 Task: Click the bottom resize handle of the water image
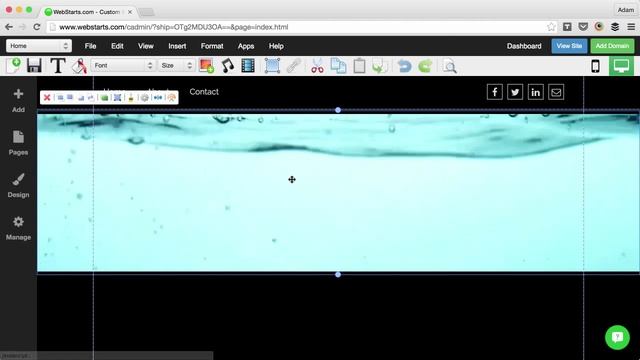pyautogui.click(x=338, y=275)
